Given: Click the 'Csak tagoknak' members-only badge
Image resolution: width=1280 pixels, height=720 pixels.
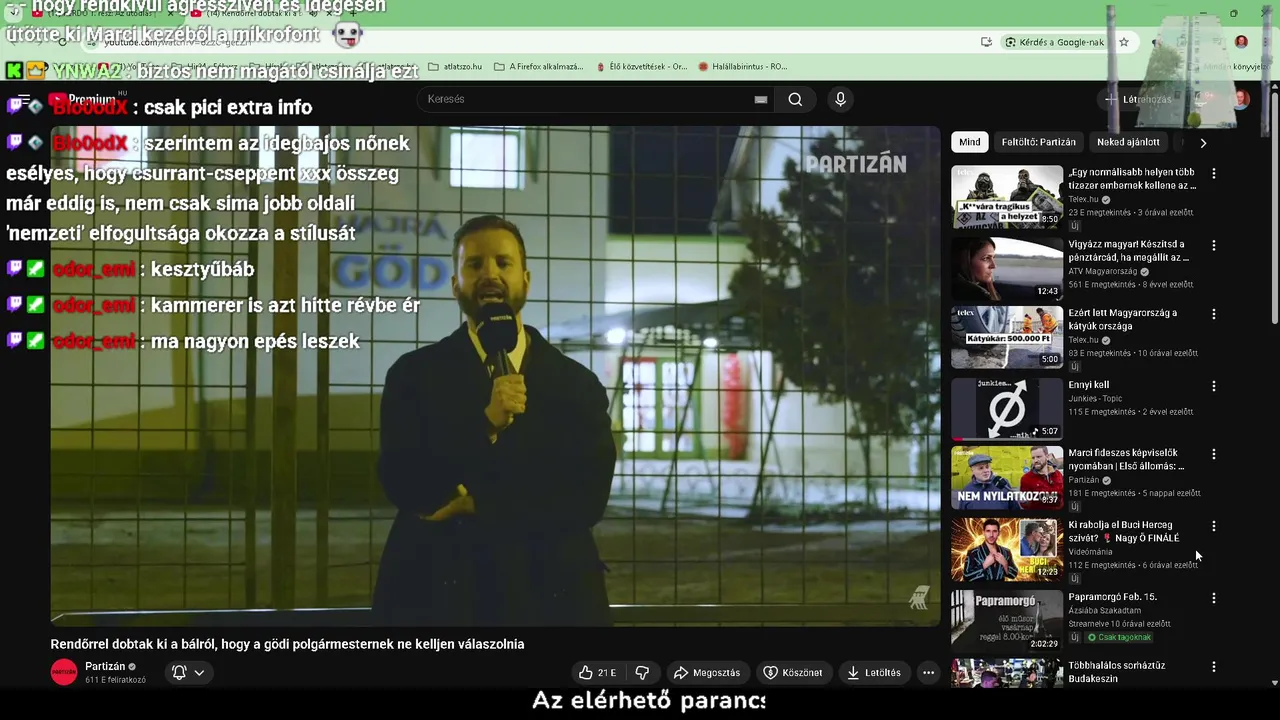Looking at the screenshot, I should click(x=1120, y=637).
